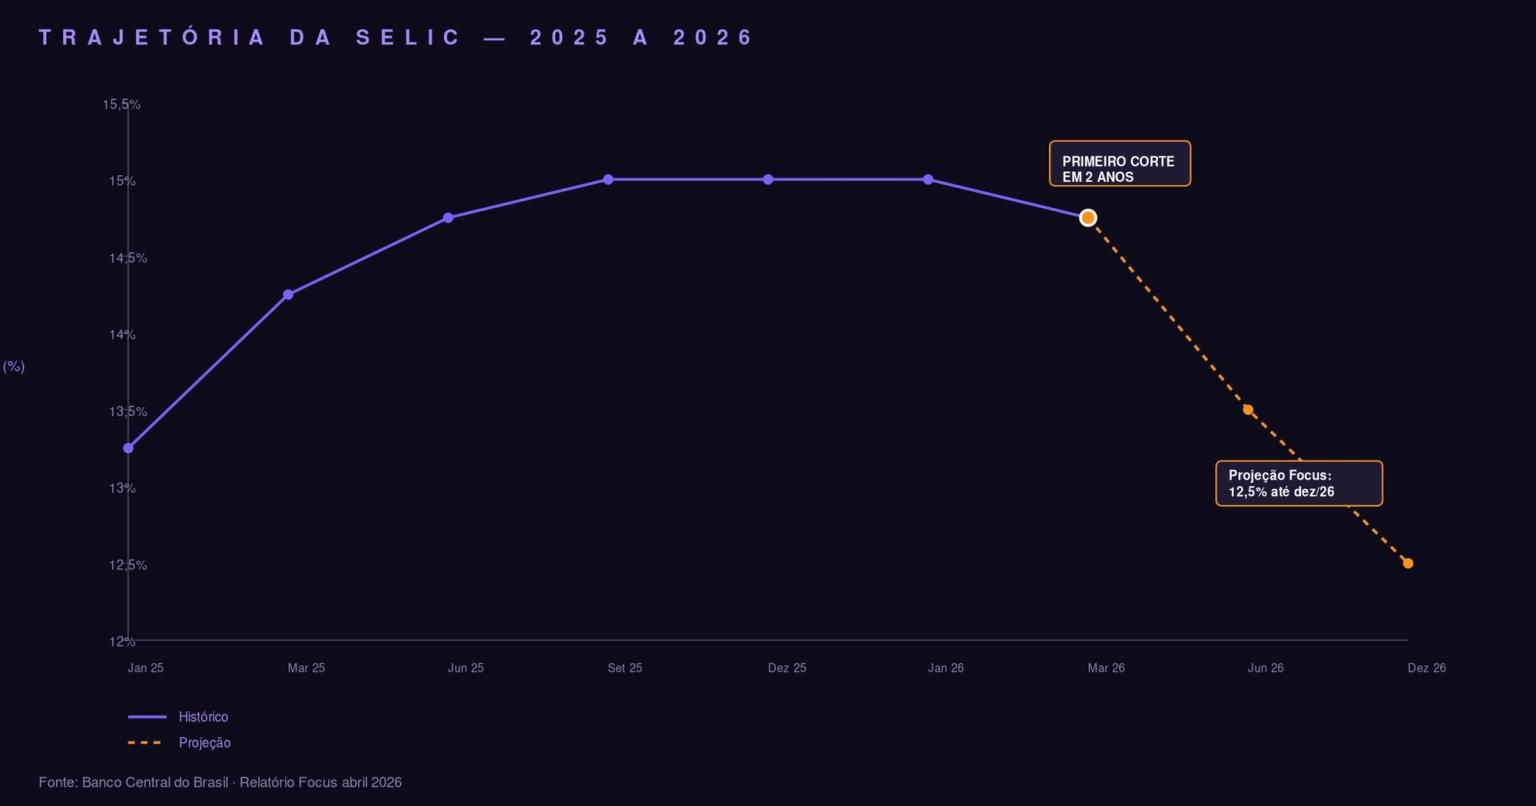Click the Jan 25 data point on the line

(128, 448)
